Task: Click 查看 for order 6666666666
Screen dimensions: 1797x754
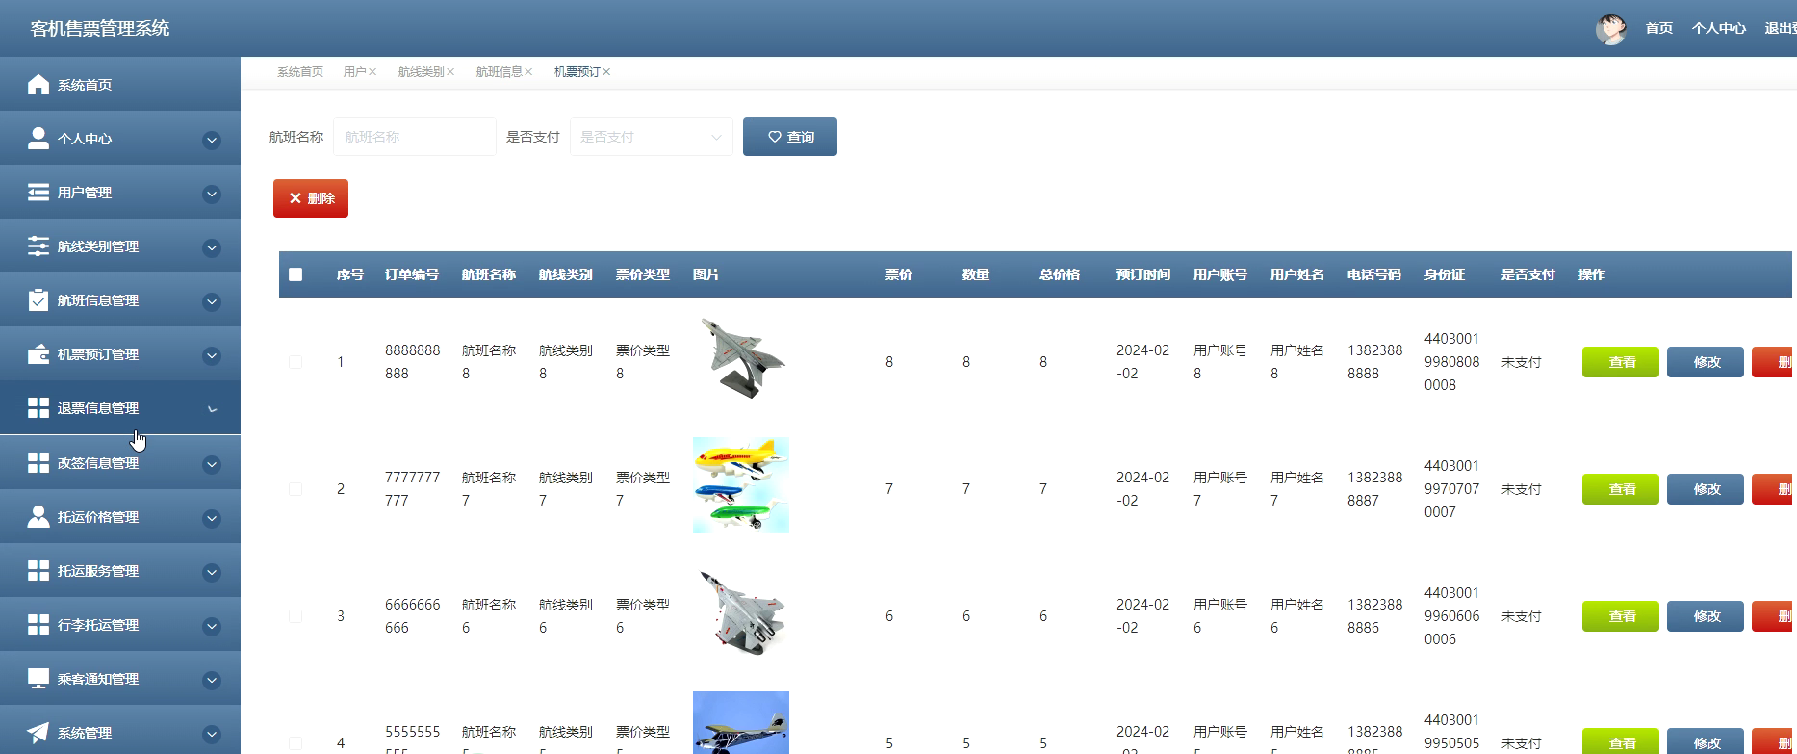Action: [1620, 616]
